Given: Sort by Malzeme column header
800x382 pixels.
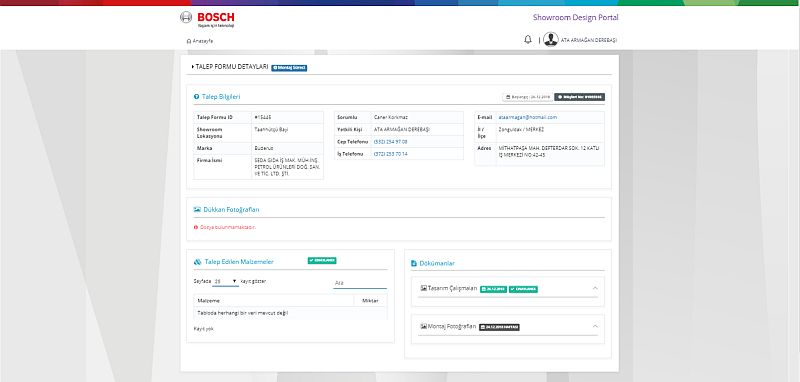Looking at the screenshot, I should [274, 301].
